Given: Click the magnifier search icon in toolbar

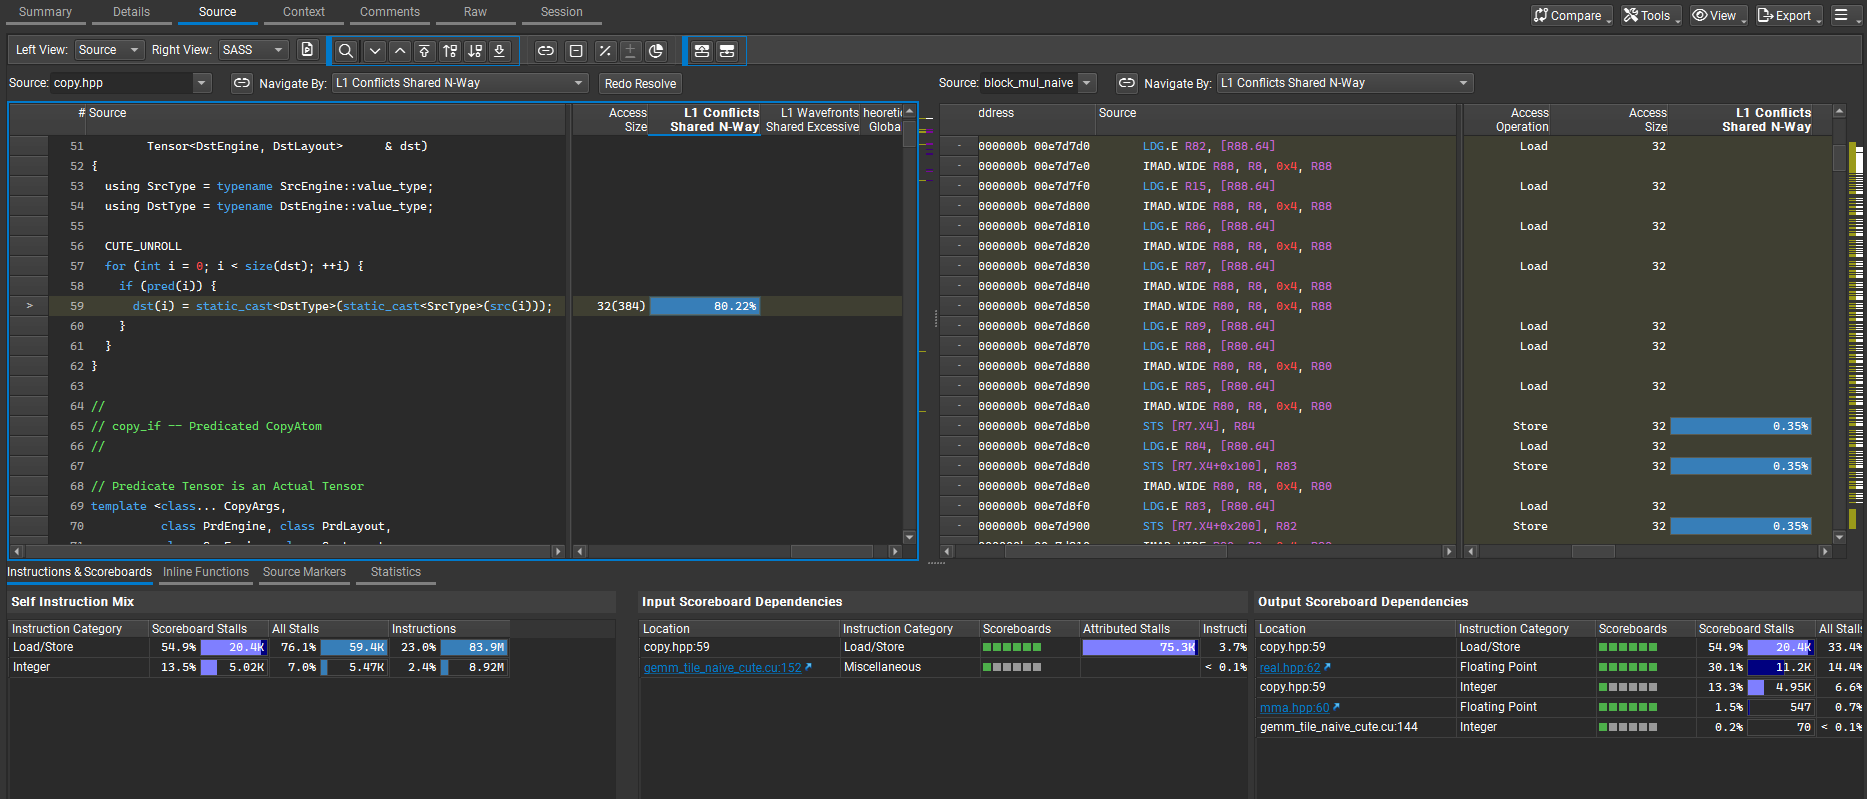Looking at the screenshot, I should [x=346, y=51].
